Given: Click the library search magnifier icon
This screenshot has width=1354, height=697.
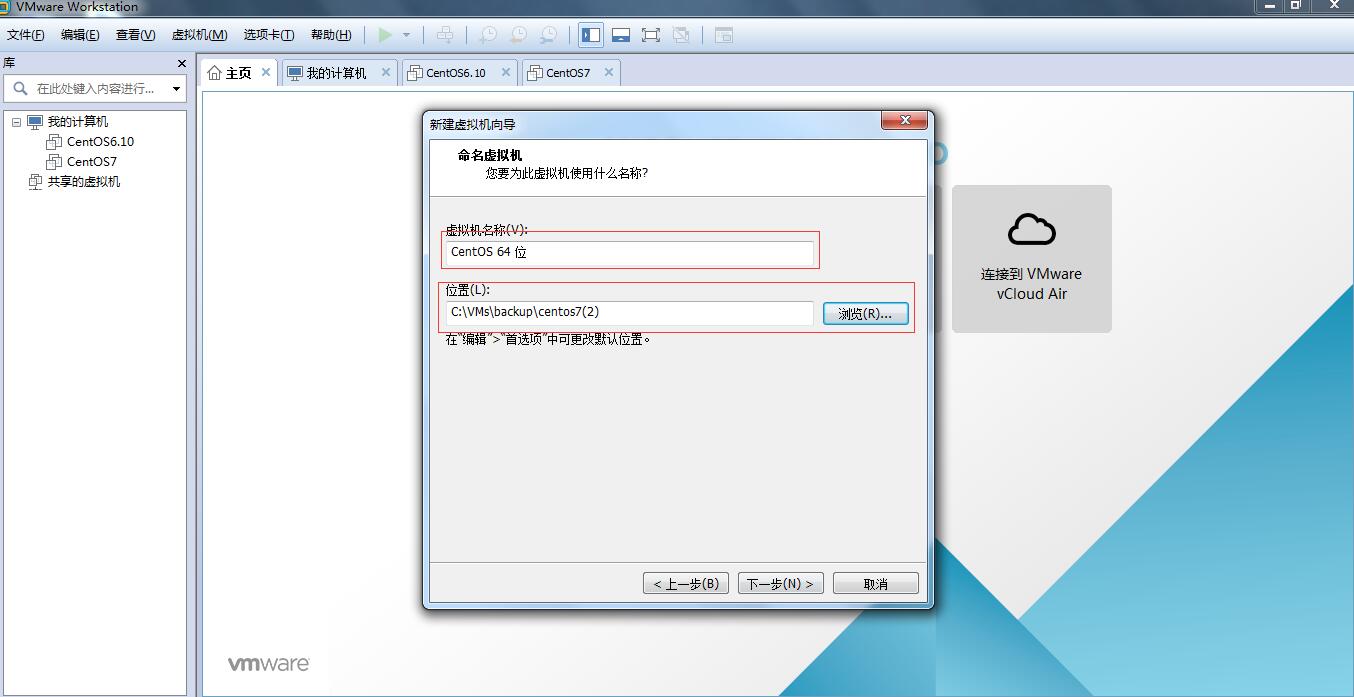Looking at the screenshot, I should 20,88.
